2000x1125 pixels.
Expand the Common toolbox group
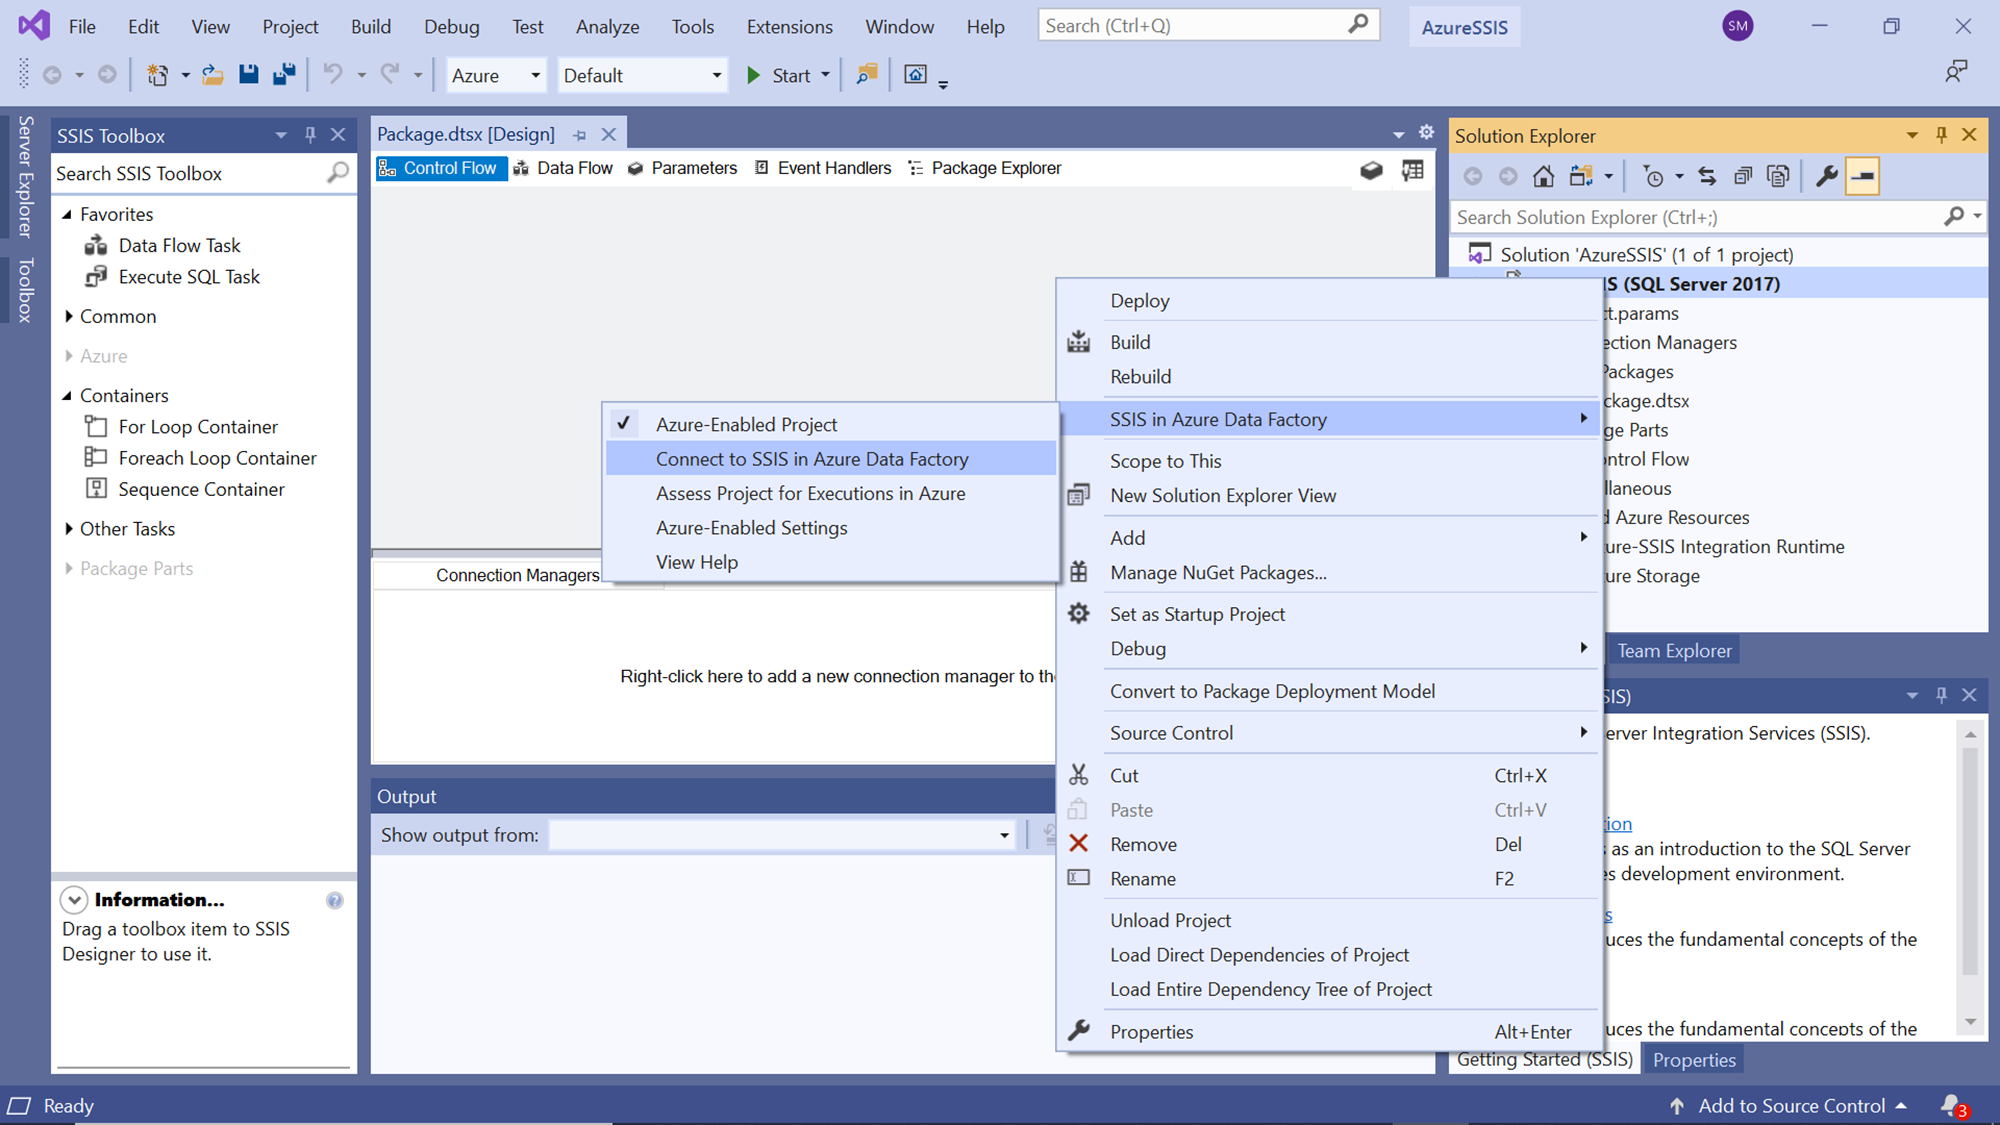tap(69, 316)
